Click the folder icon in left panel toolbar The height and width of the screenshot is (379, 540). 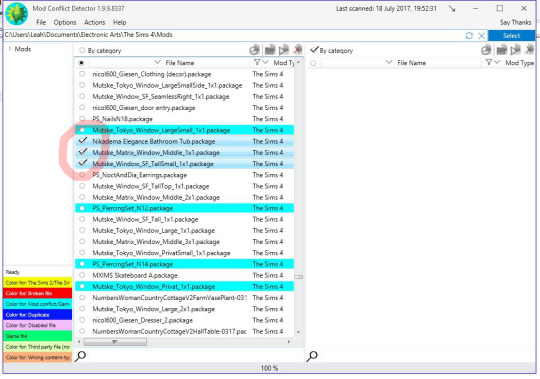tap(270, 50)
